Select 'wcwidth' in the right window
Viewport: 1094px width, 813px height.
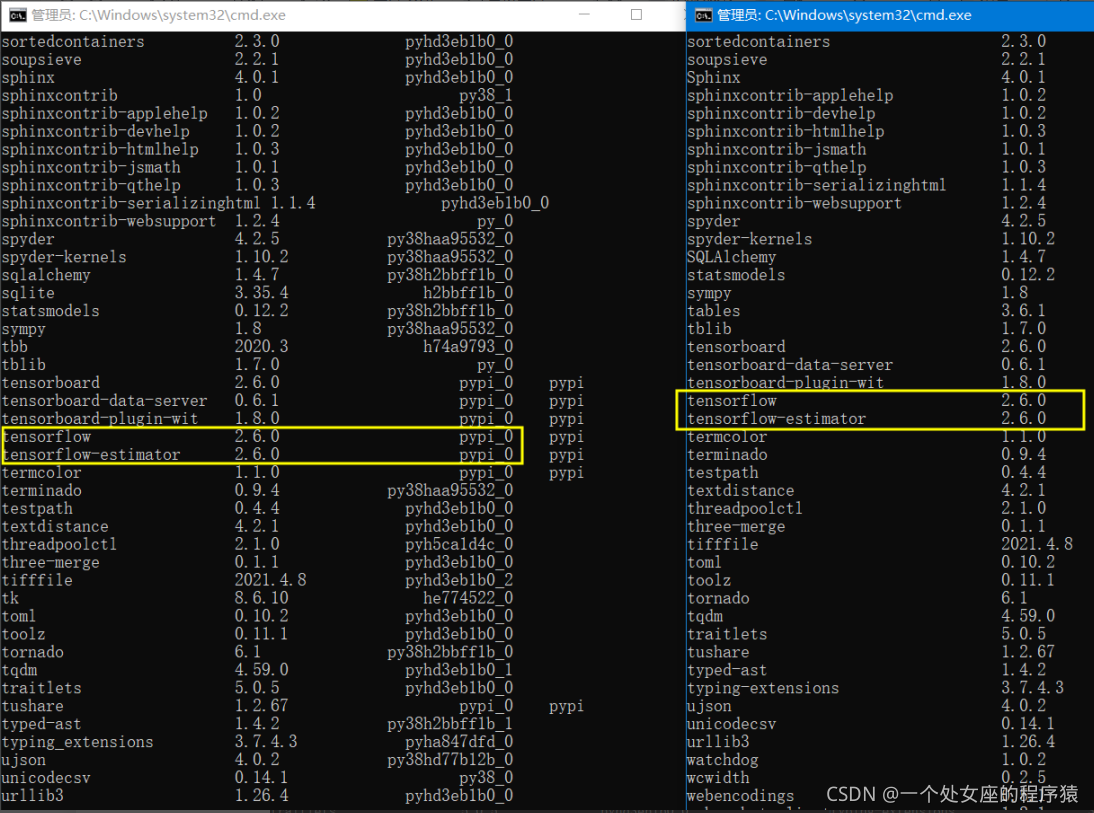[x=718, y=777]
